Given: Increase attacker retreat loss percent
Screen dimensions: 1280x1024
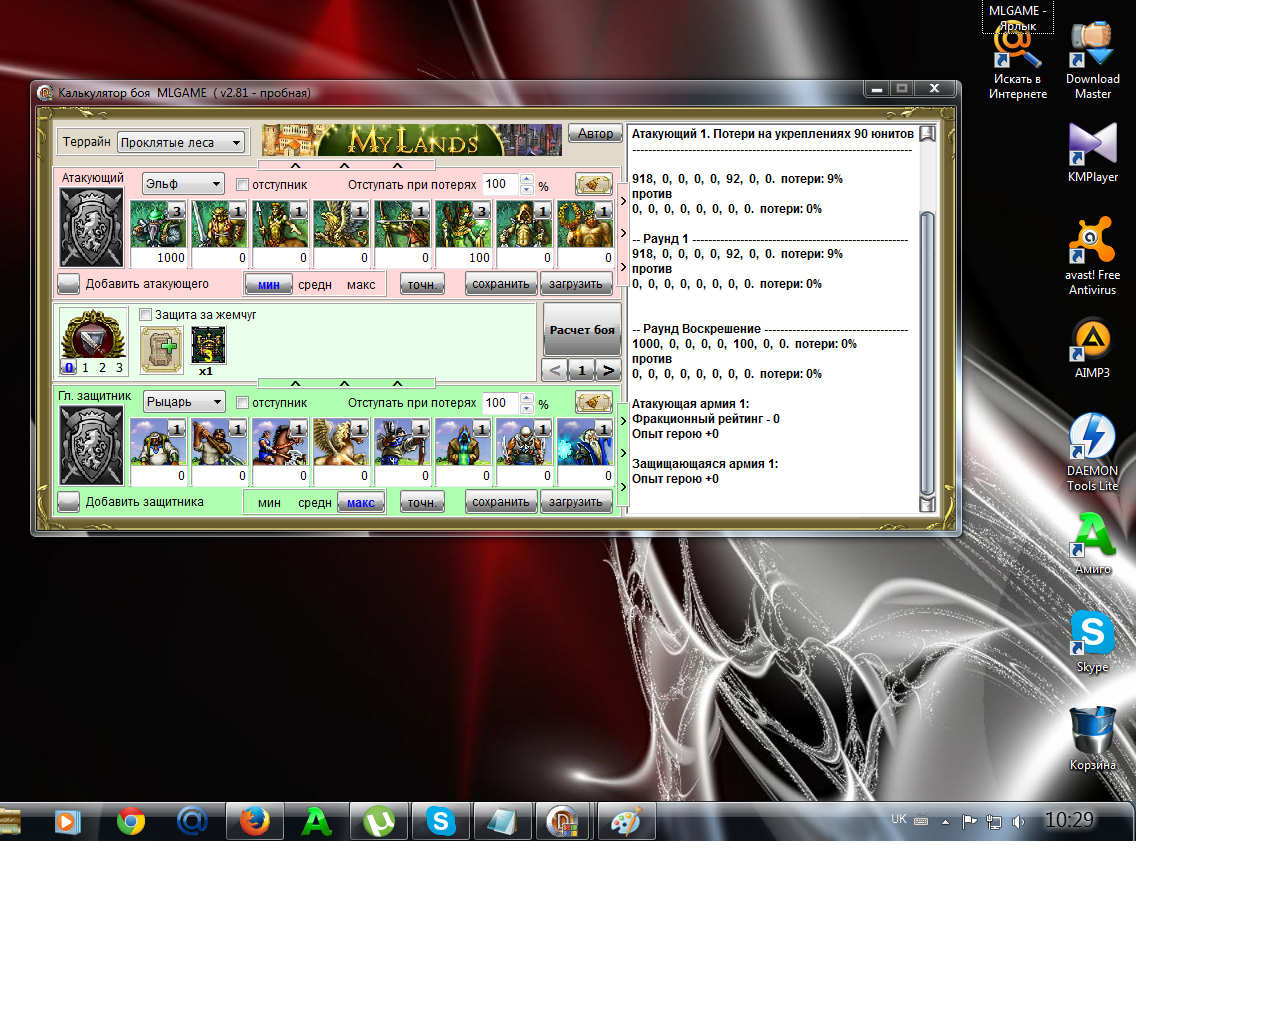Looking at the screenshot, I should pyautogui.click(x=527, y=179).
